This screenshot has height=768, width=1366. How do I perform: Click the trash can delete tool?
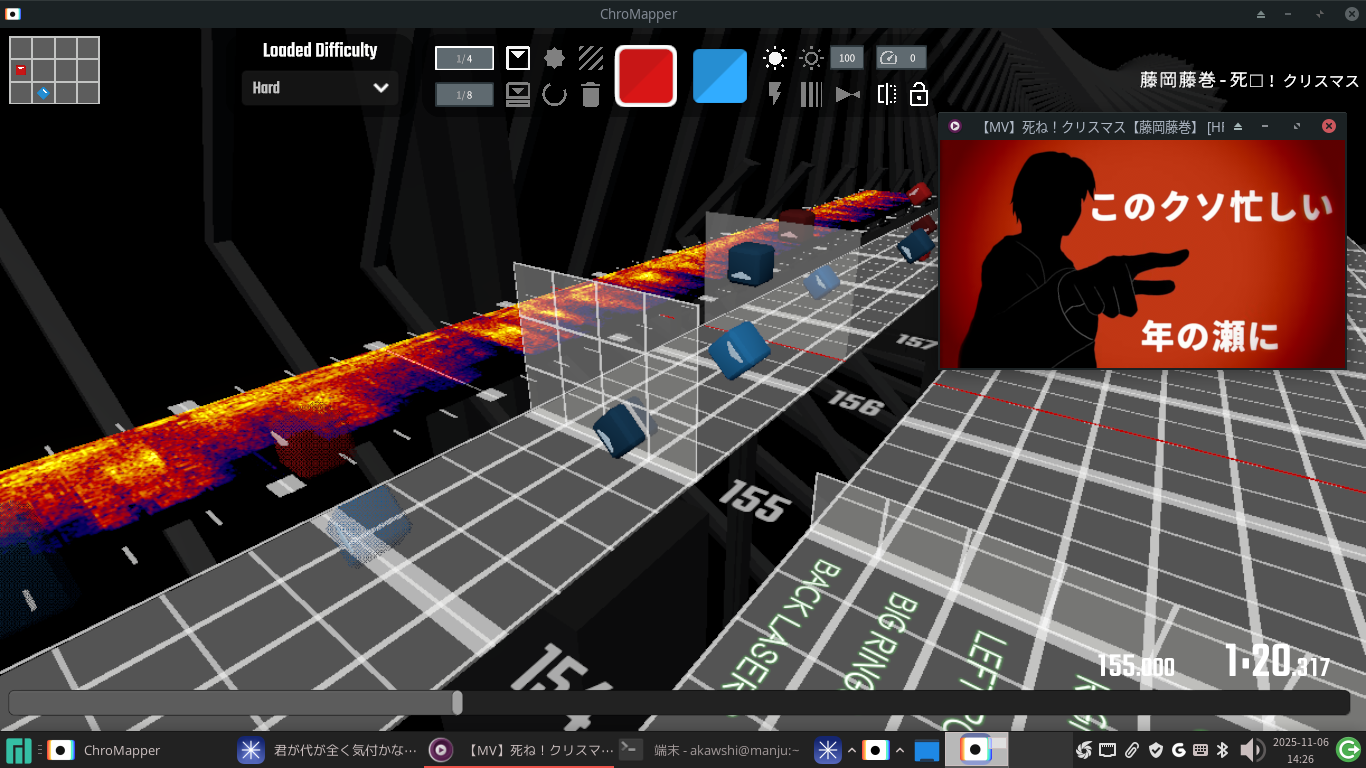coord(591,95)
